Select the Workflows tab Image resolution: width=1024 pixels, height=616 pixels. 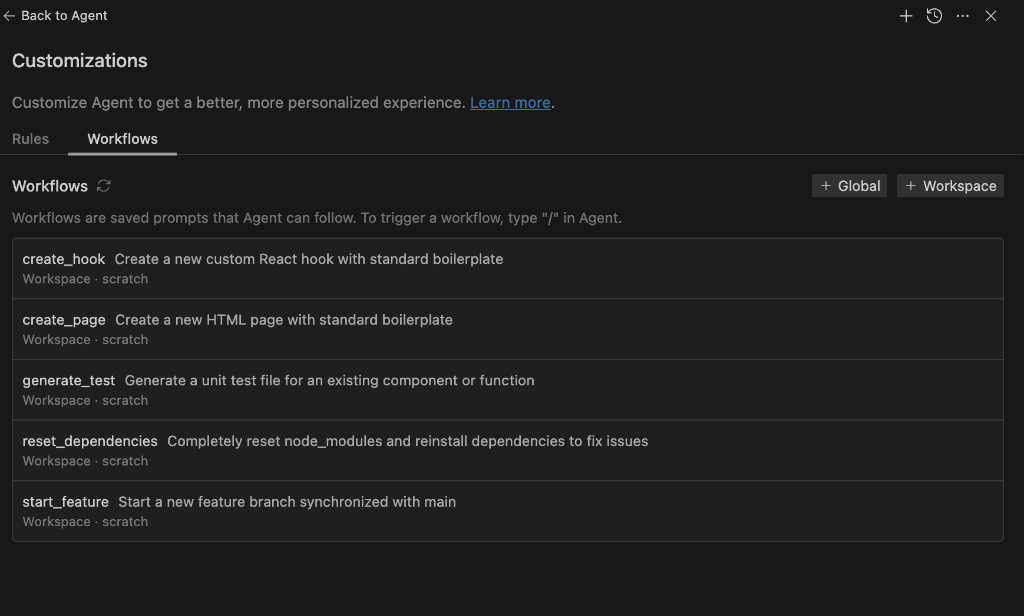[x=122, y=139]
